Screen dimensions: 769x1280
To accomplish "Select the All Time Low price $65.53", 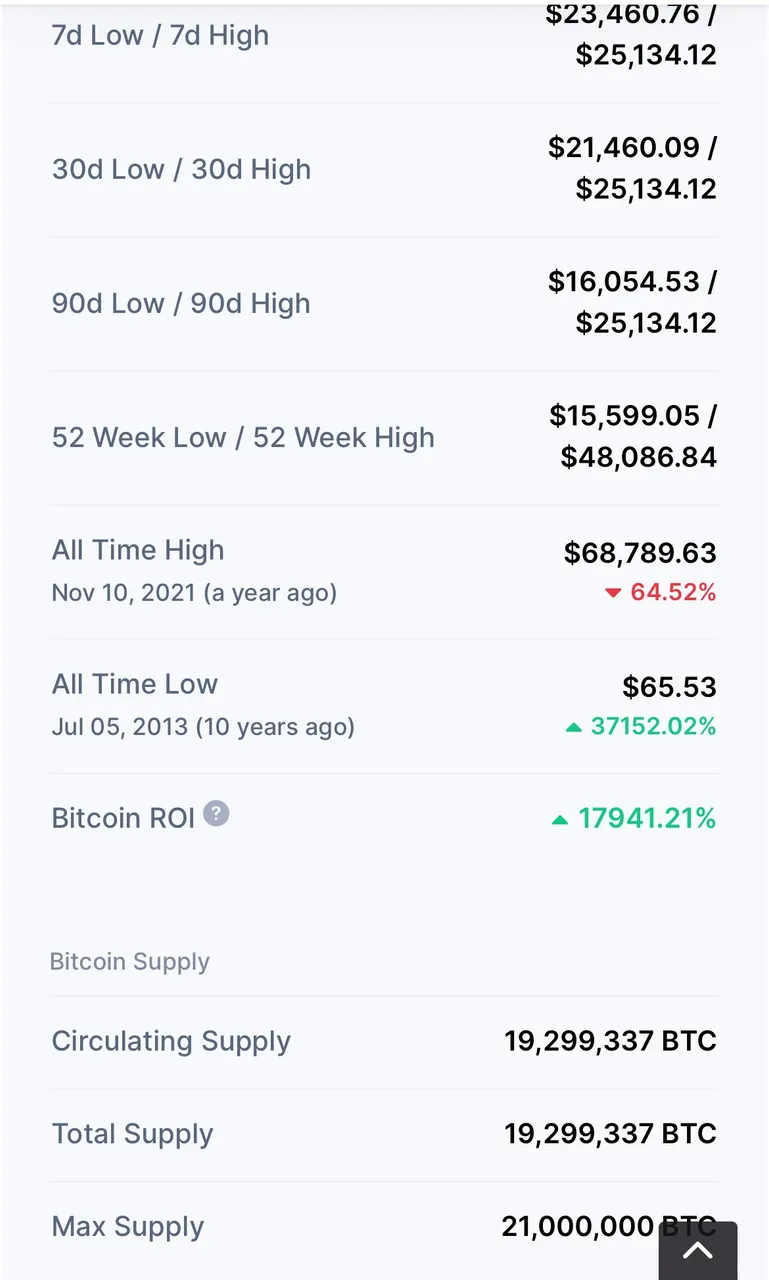I will point(669,687).
